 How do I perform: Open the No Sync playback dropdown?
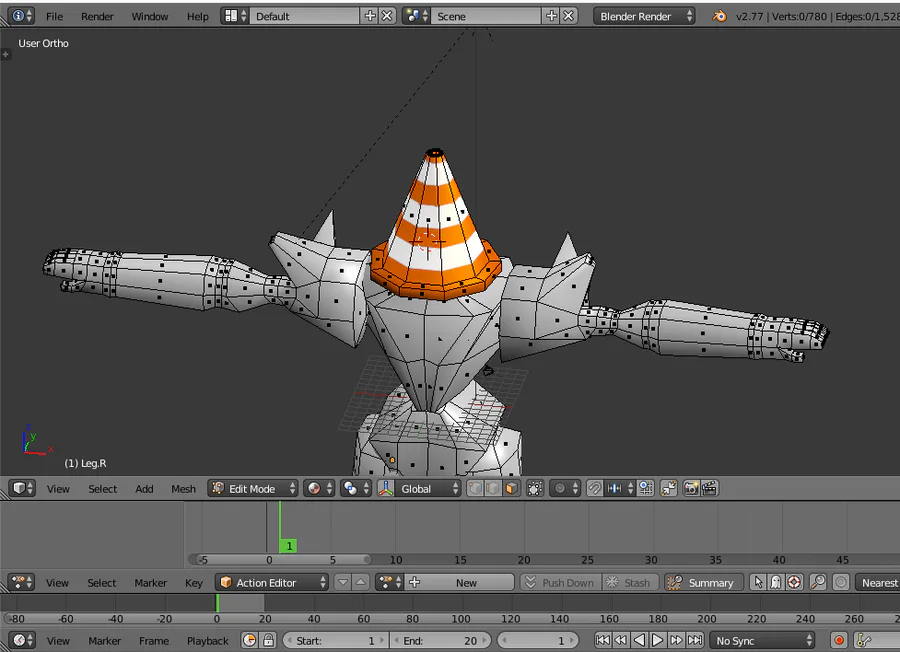click(762, 641)
